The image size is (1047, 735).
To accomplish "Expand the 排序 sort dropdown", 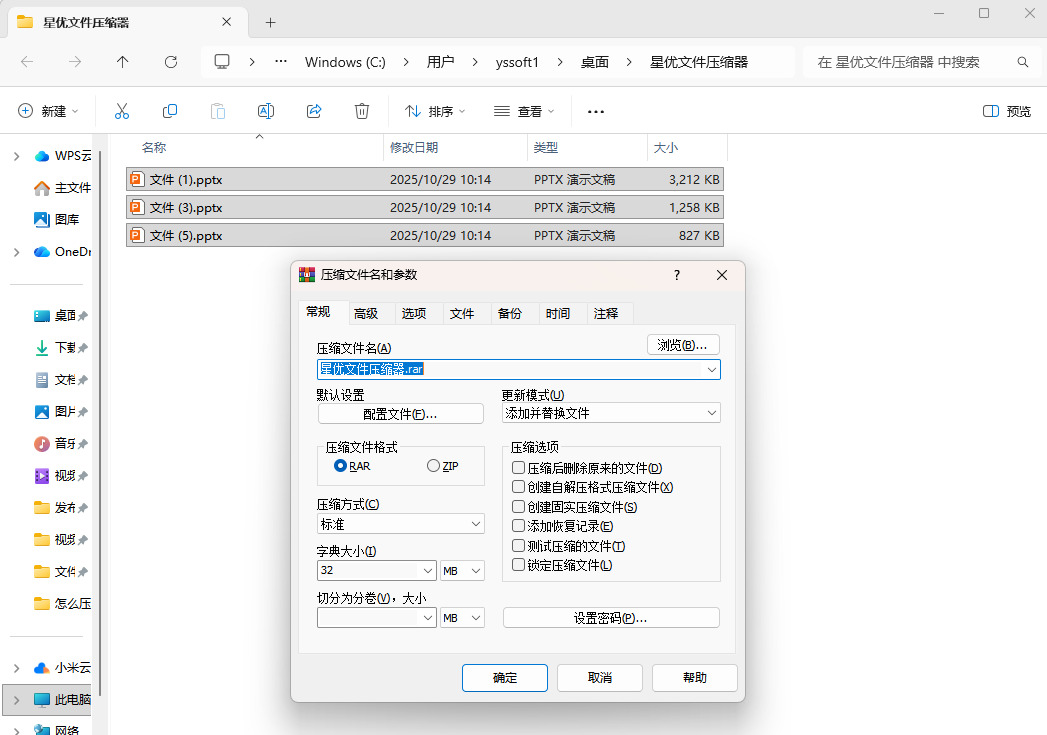I will pos(462,111).
